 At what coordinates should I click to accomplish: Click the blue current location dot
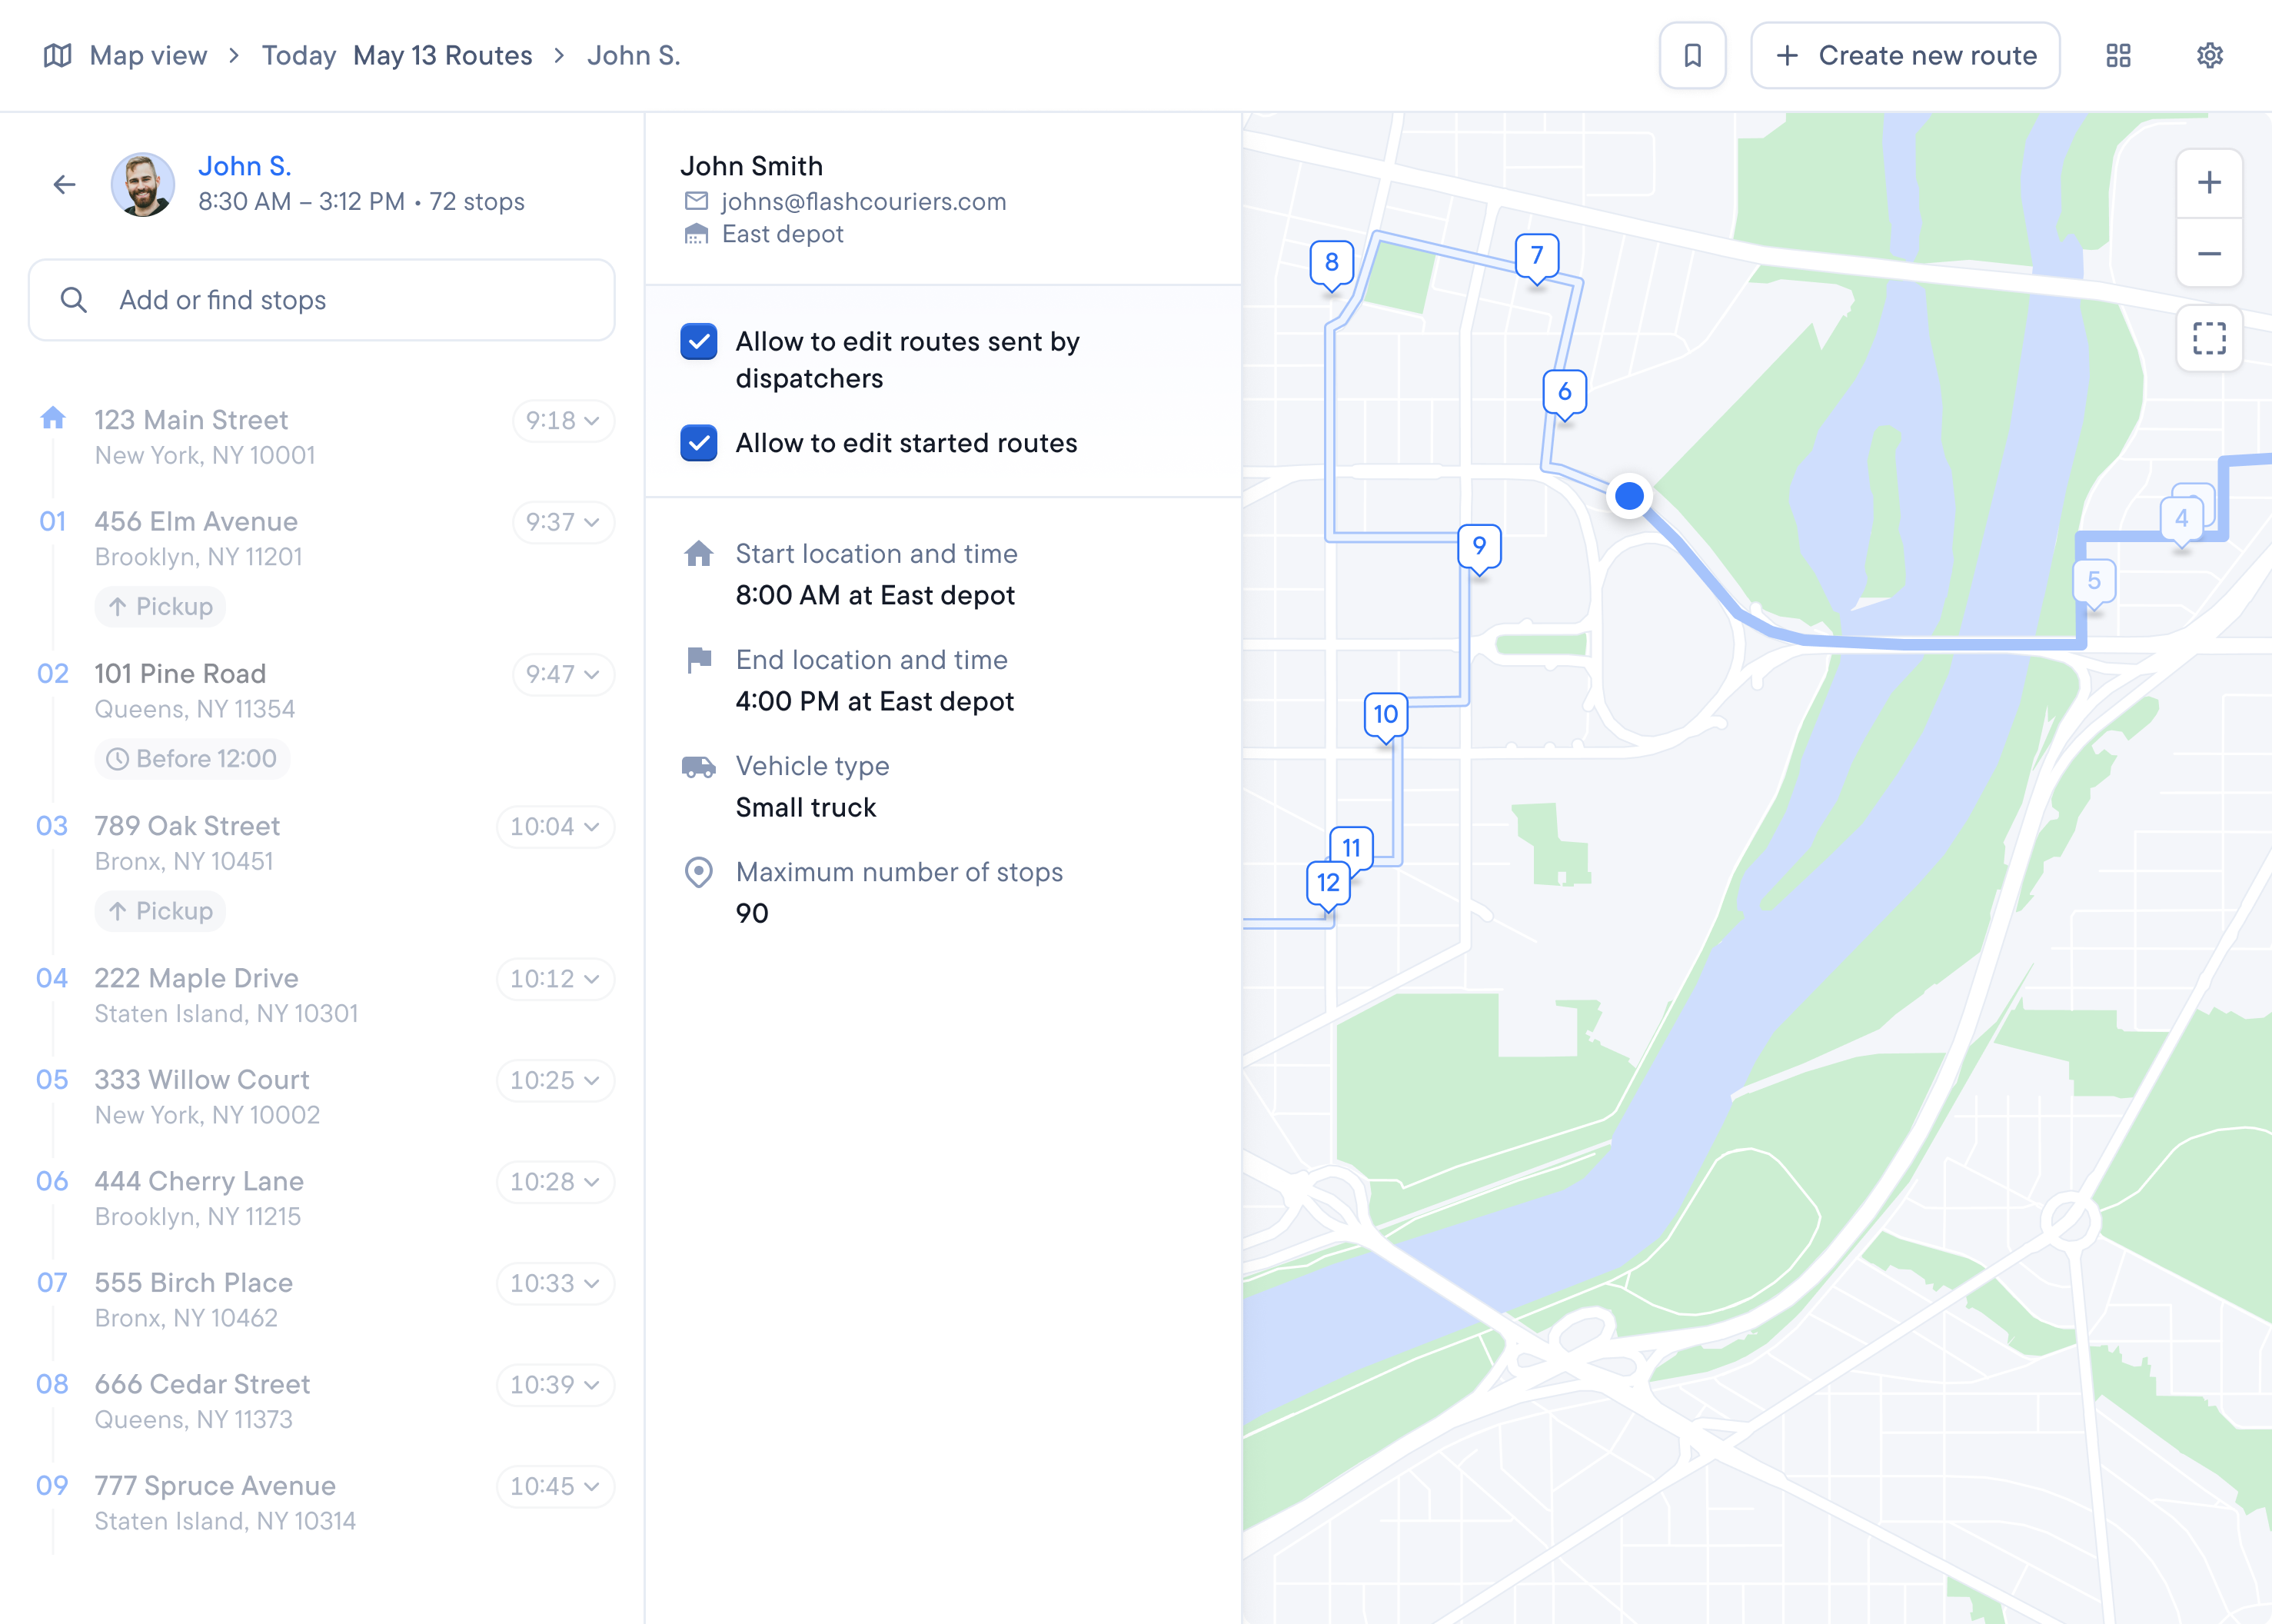[1629, 495]
